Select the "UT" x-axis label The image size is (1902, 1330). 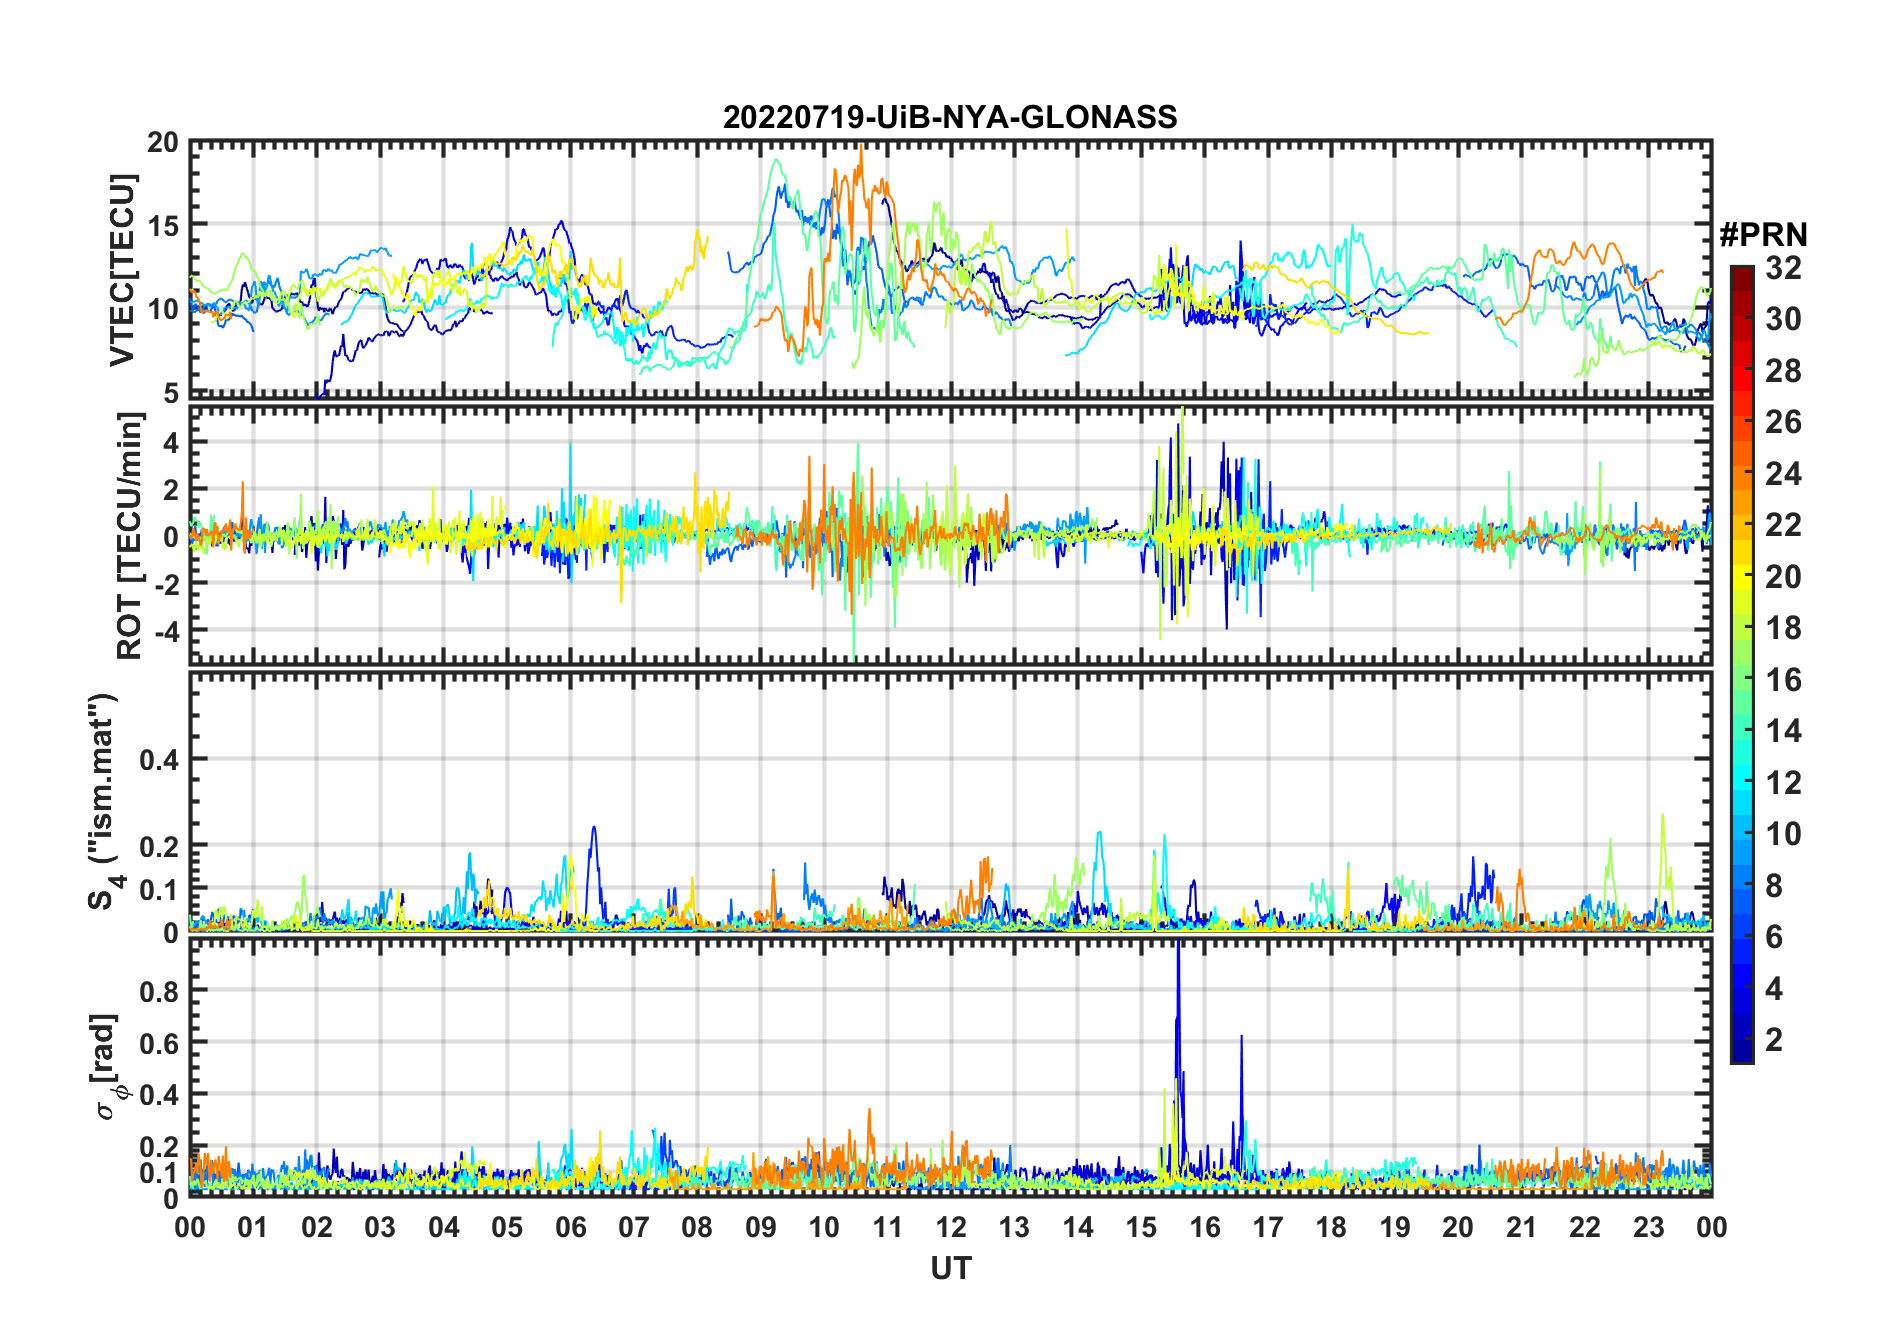[951, 1269]
